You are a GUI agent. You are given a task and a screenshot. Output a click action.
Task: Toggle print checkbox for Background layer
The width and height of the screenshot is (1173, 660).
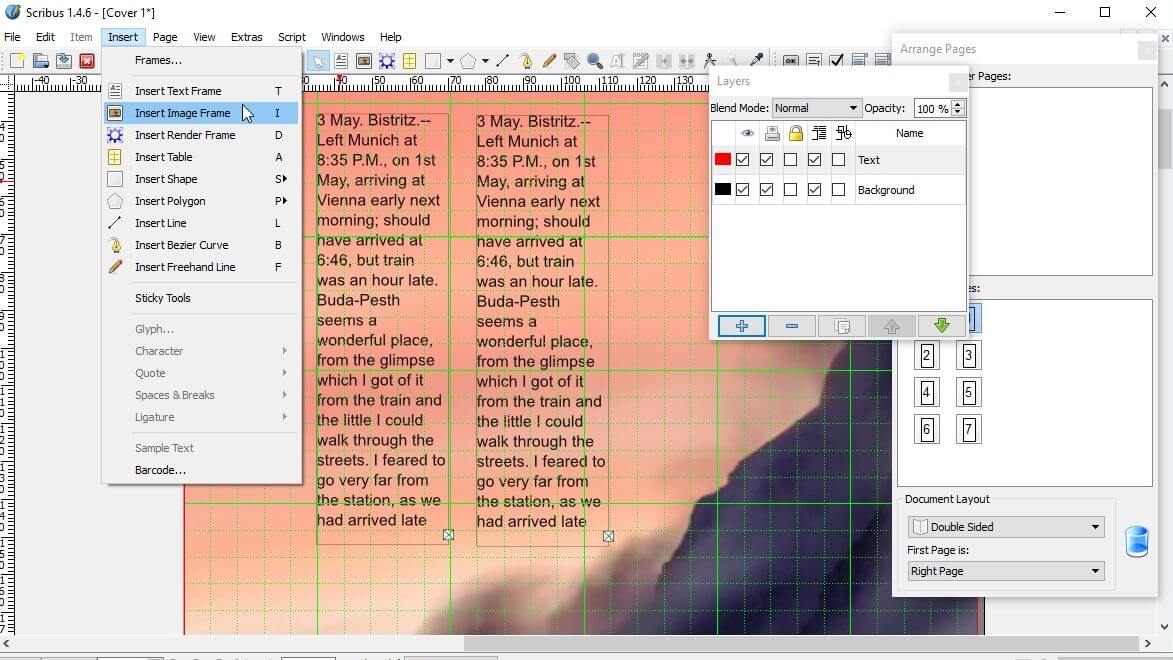coord(766,189)
